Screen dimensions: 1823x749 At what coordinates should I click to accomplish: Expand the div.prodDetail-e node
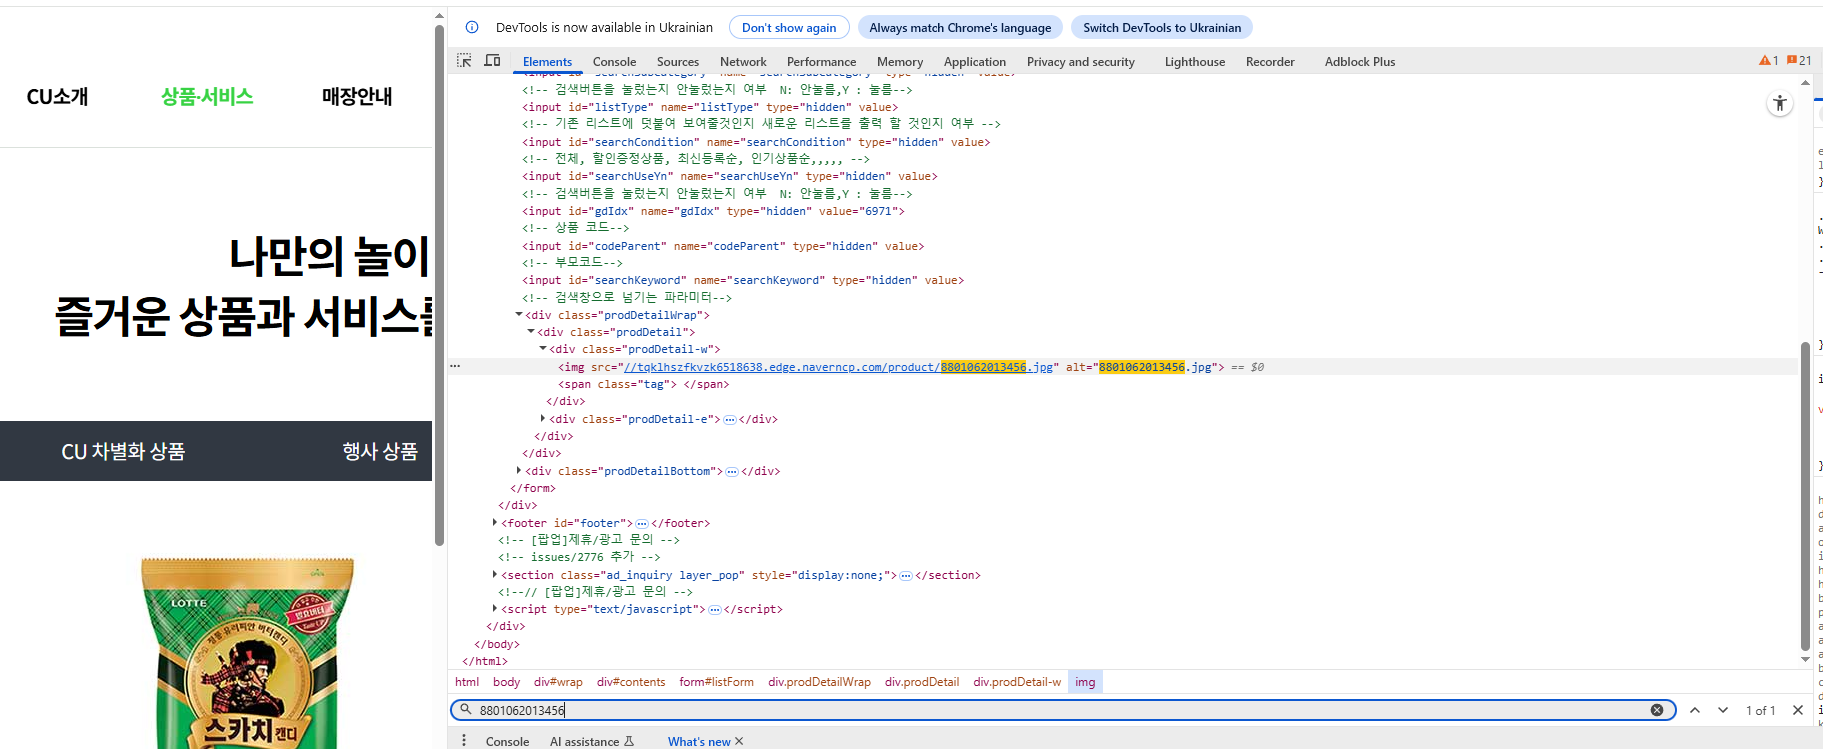(543, 419)
